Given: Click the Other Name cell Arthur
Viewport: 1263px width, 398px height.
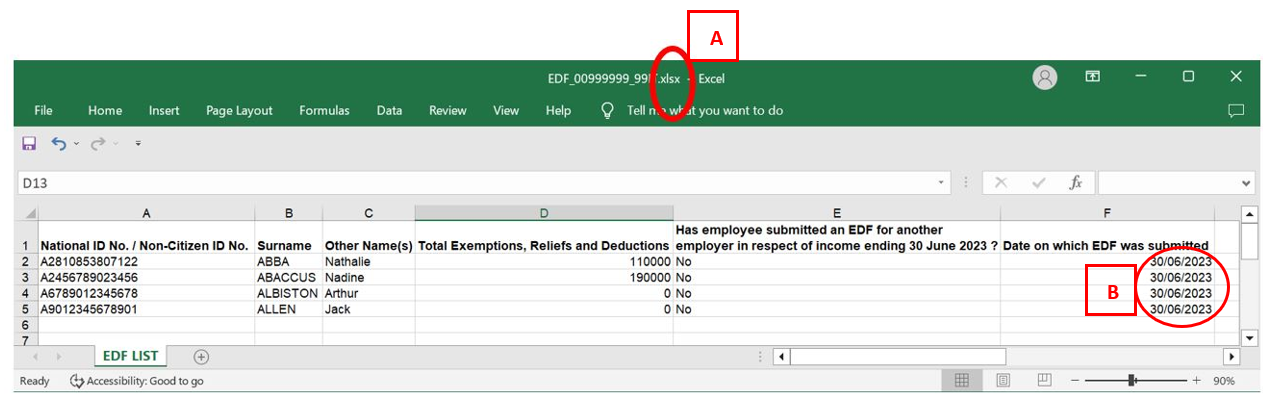Looking at the screenshot, I should 368,293.
